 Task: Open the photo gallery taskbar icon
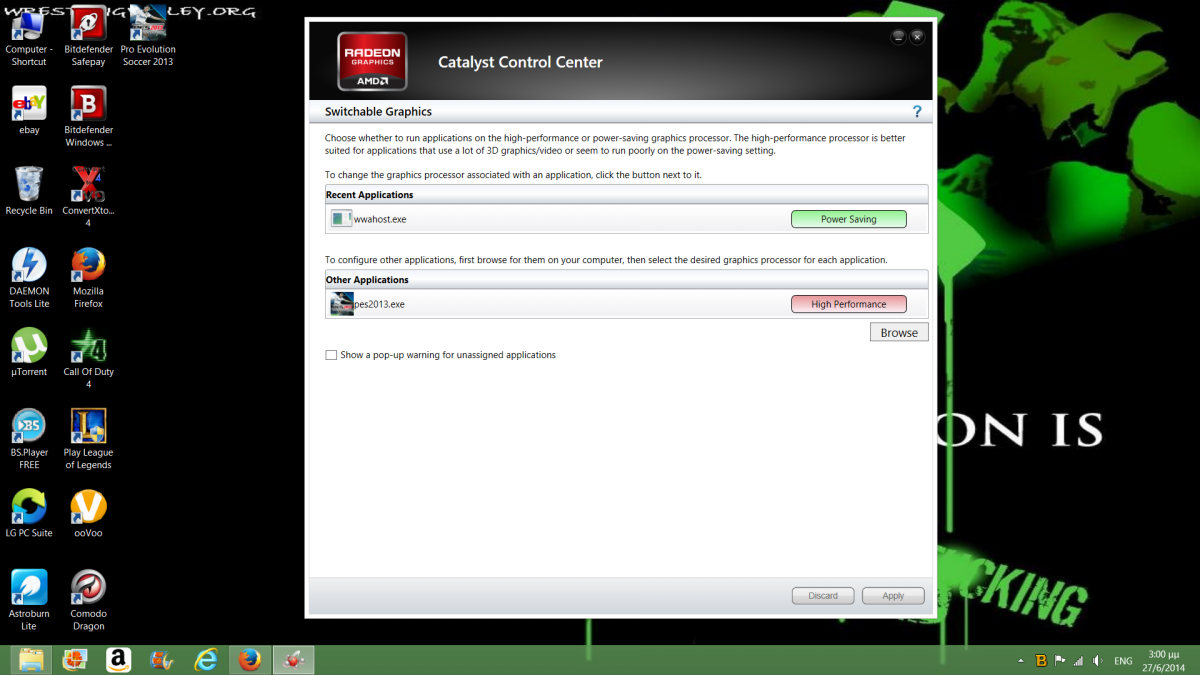pyautogui.click(x=75, y=660)
